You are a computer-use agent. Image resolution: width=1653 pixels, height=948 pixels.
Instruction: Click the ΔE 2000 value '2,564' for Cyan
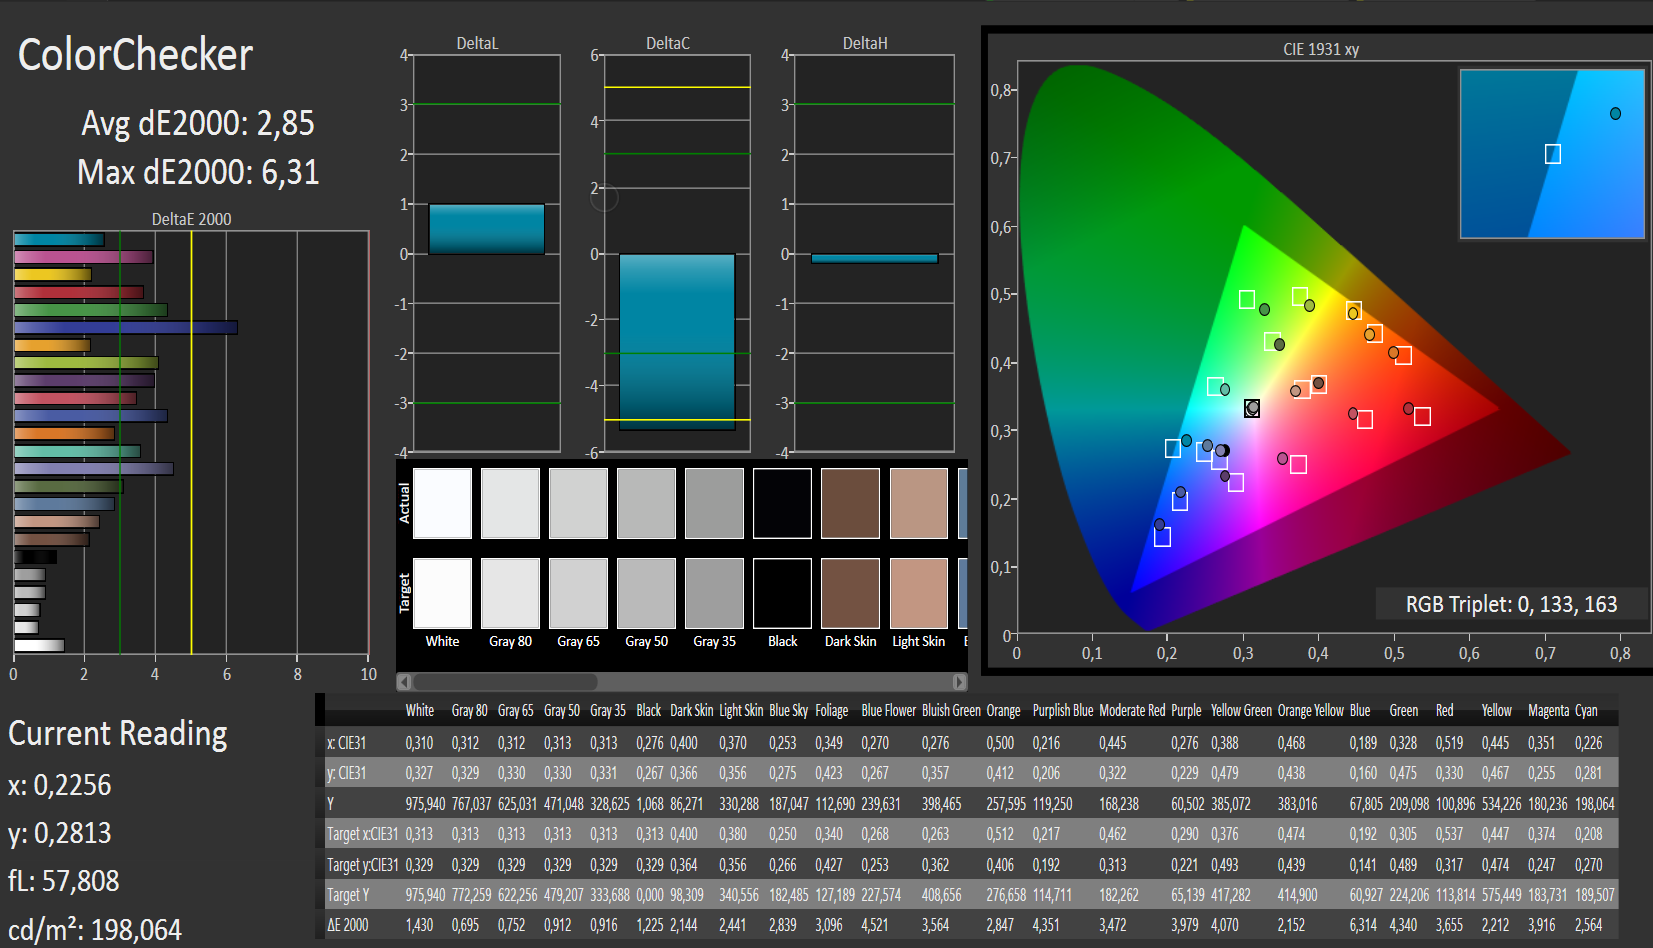pyautogui.click(x=1588, y=925)
